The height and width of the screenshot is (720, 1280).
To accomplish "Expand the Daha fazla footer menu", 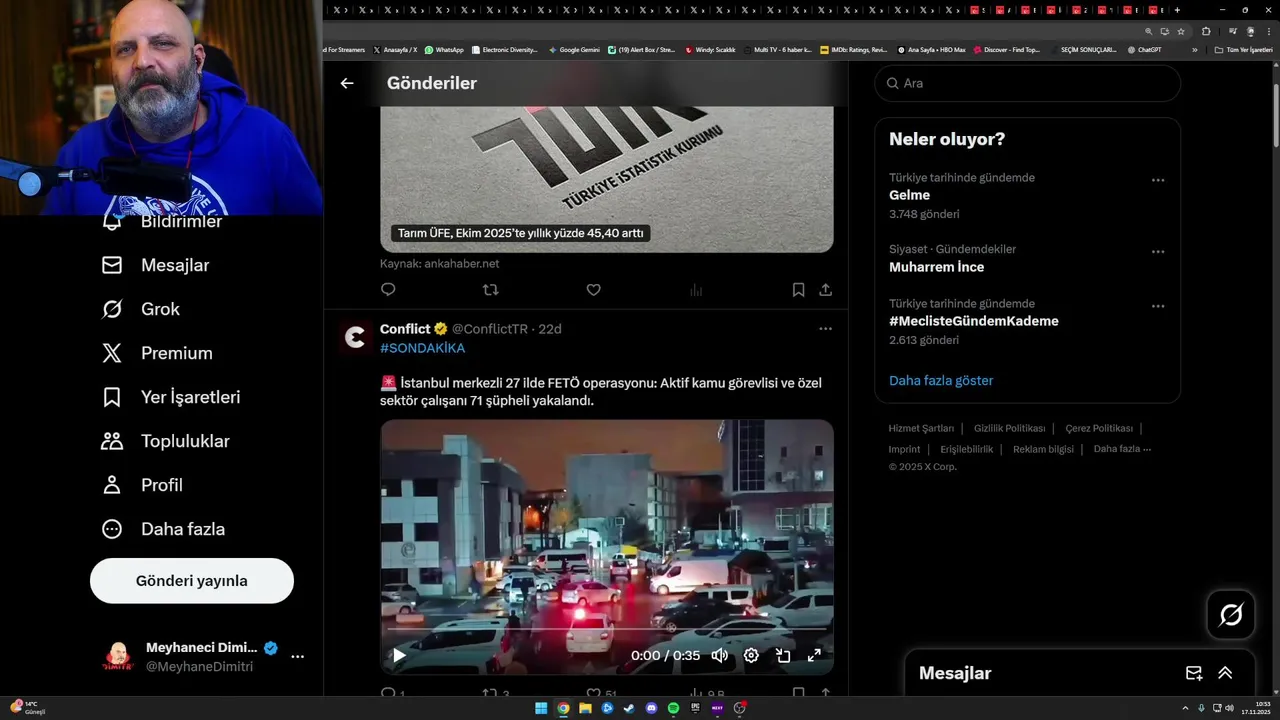I will pyautogui.click(x=1122, y=449).
